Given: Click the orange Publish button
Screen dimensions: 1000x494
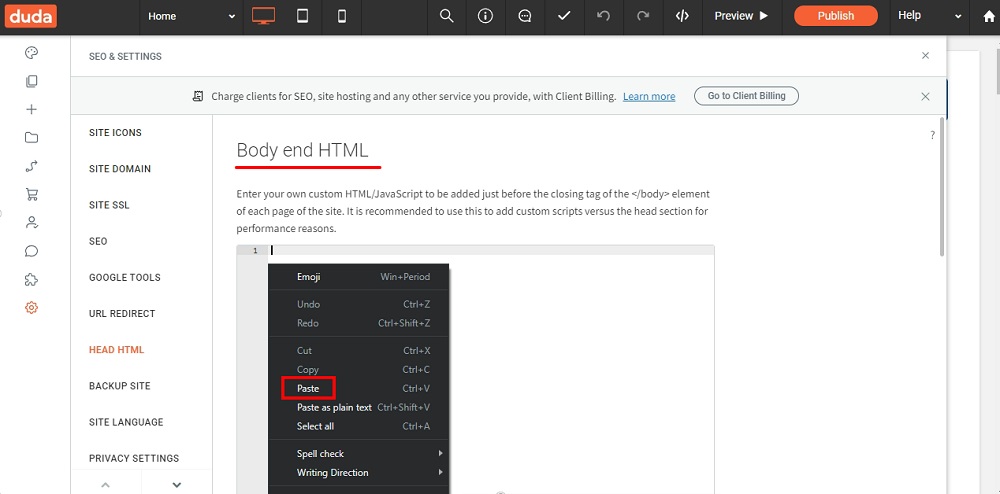Looking at the screenshot, I should [835, 16].
